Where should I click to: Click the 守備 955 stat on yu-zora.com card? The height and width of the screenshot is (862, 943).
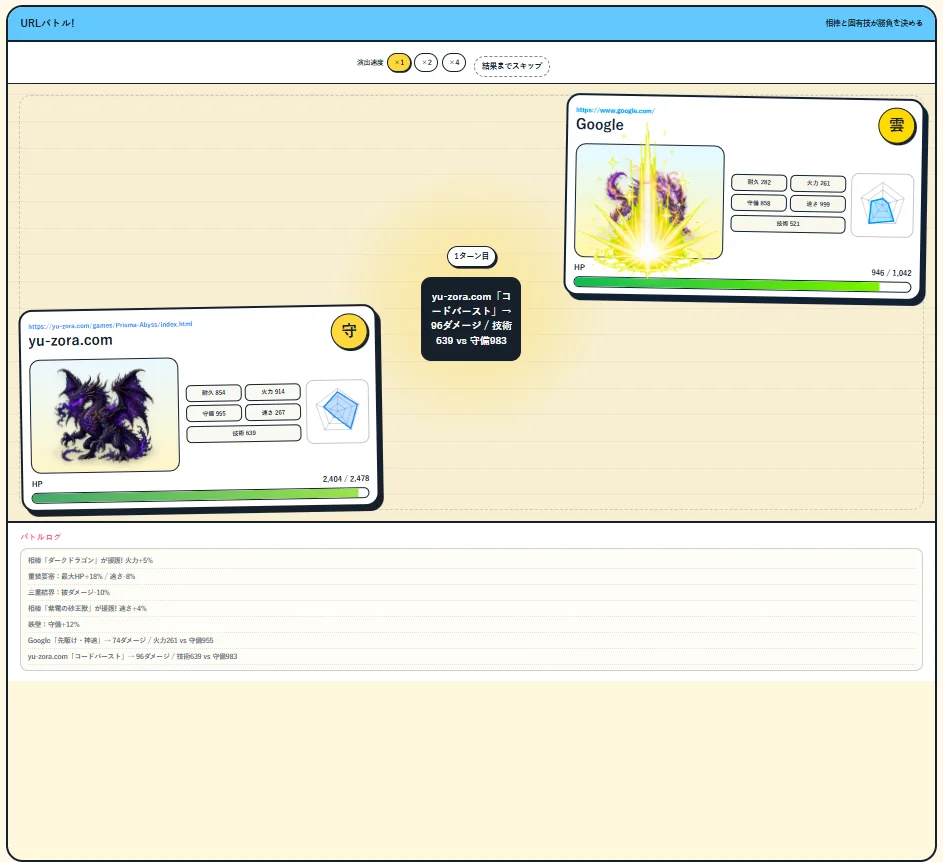coord(213,413)
